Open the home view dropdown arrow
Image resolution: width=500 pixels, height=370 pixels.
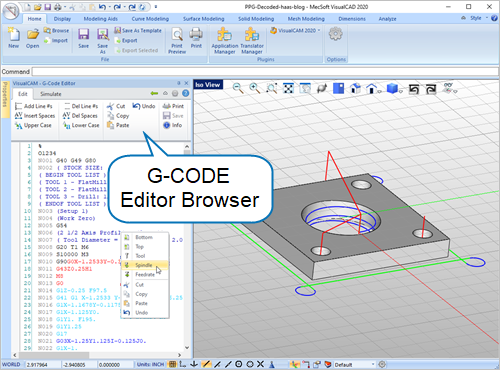click(379, 91)
